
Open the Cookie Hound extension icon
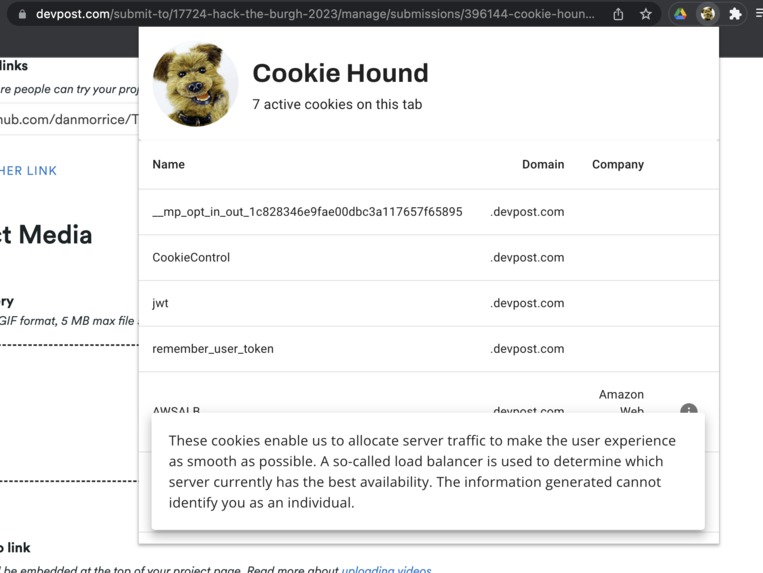(708, 14)
